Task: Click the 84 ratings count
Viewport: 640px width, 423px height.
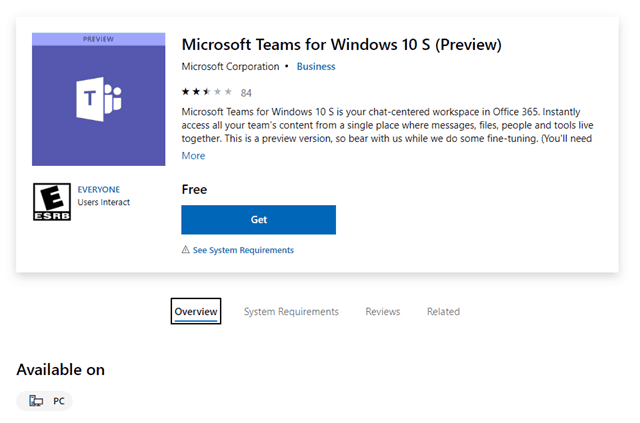Action: 246,93
